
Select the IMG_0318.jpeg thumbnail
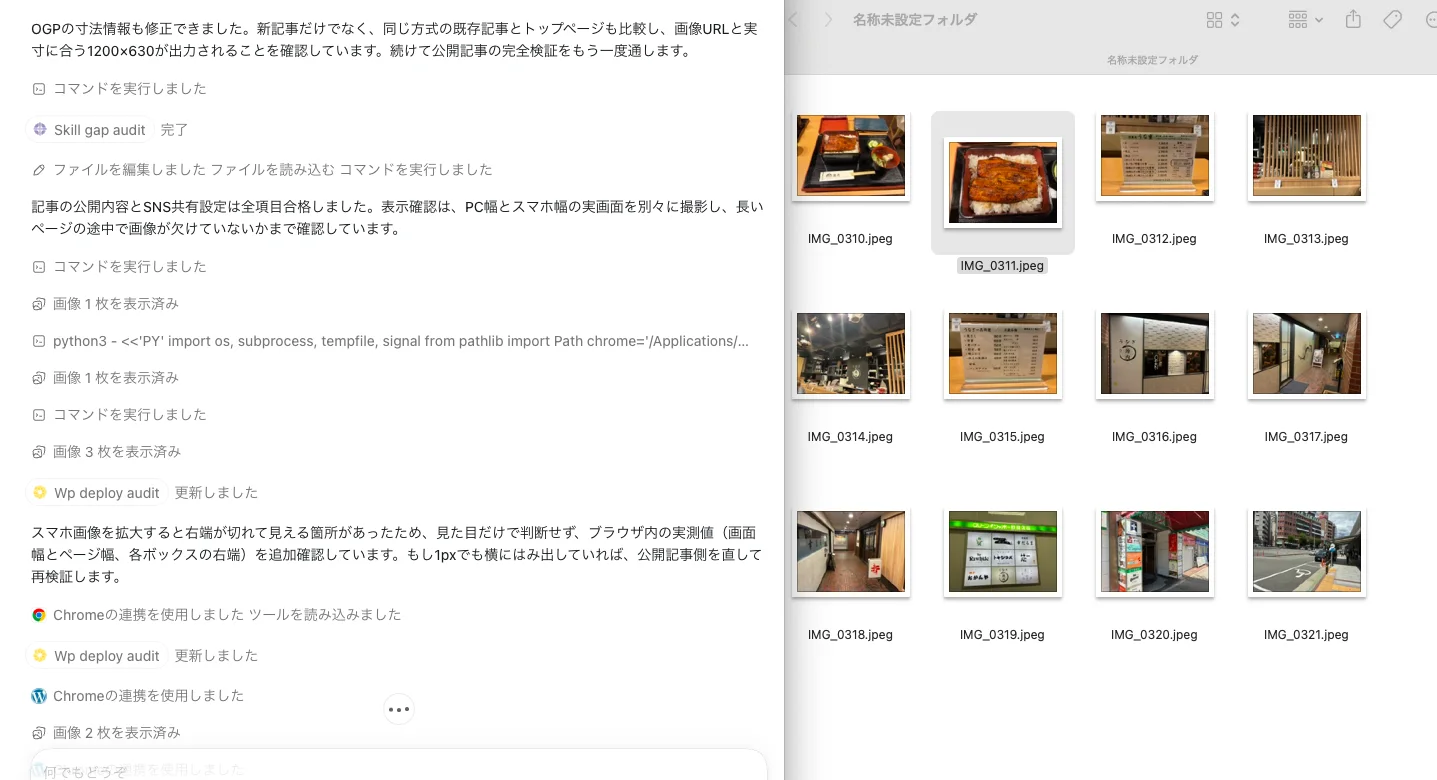point(850,552)
